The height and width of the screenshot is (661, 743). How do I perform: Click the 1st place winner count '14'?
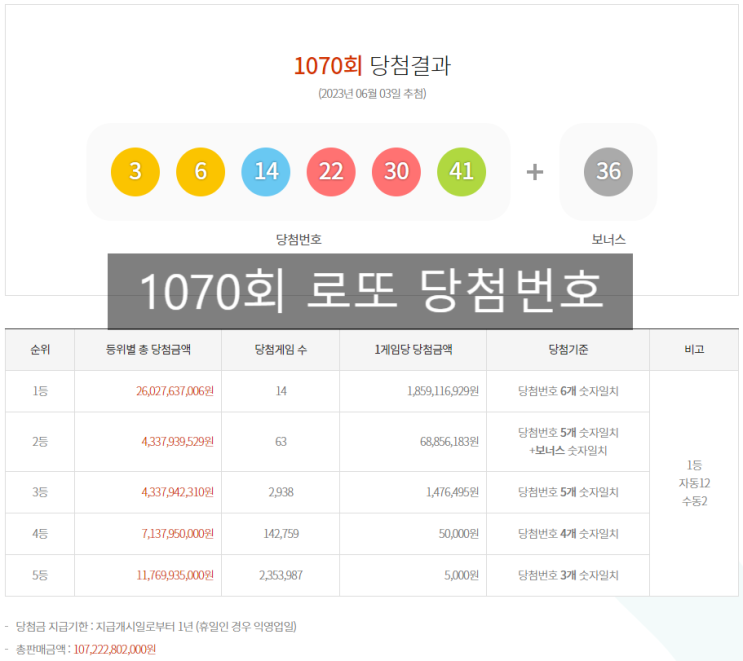coord(281,391)
